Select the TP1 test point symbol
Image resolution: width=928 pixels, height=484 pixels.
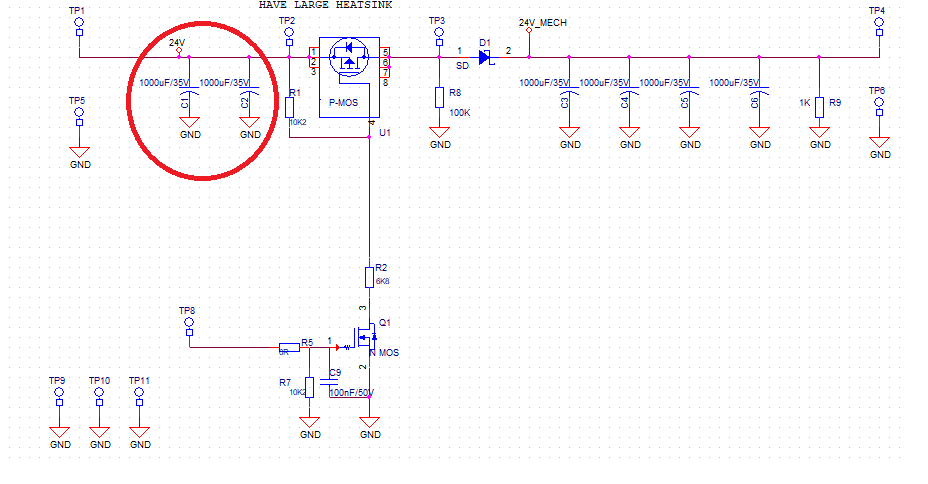[79, 28]
